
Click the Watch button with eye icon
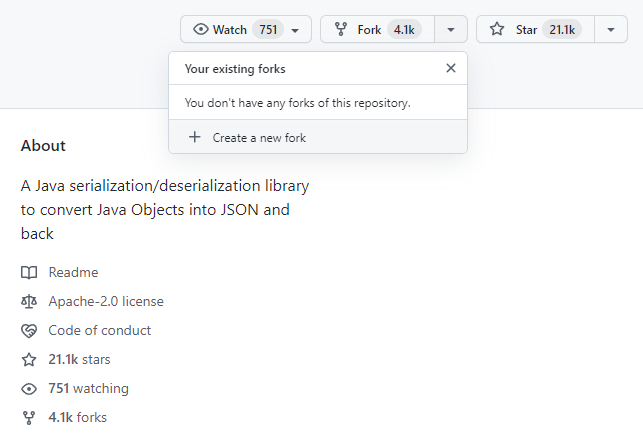tap(246, 29)
